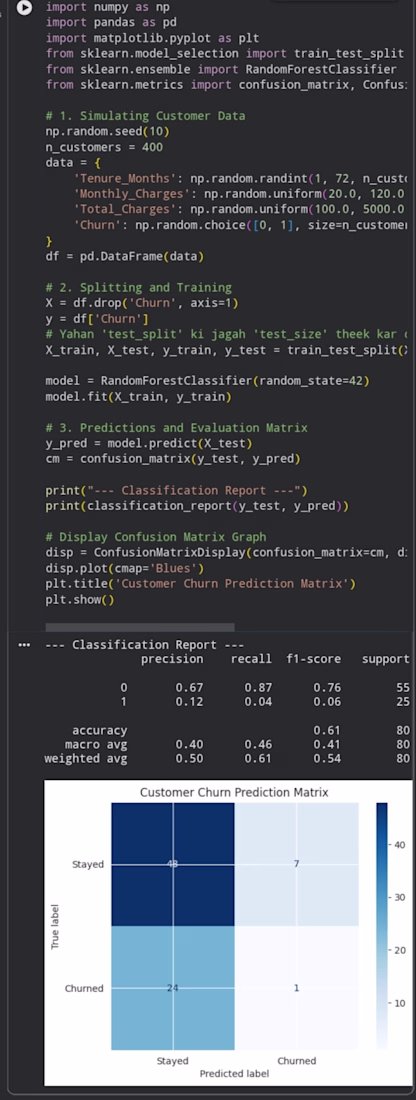Image resolution: width=416 pixels, height=1100 pixels.
Task: Click the 'n_customers = 400' line
Action: 104,147
